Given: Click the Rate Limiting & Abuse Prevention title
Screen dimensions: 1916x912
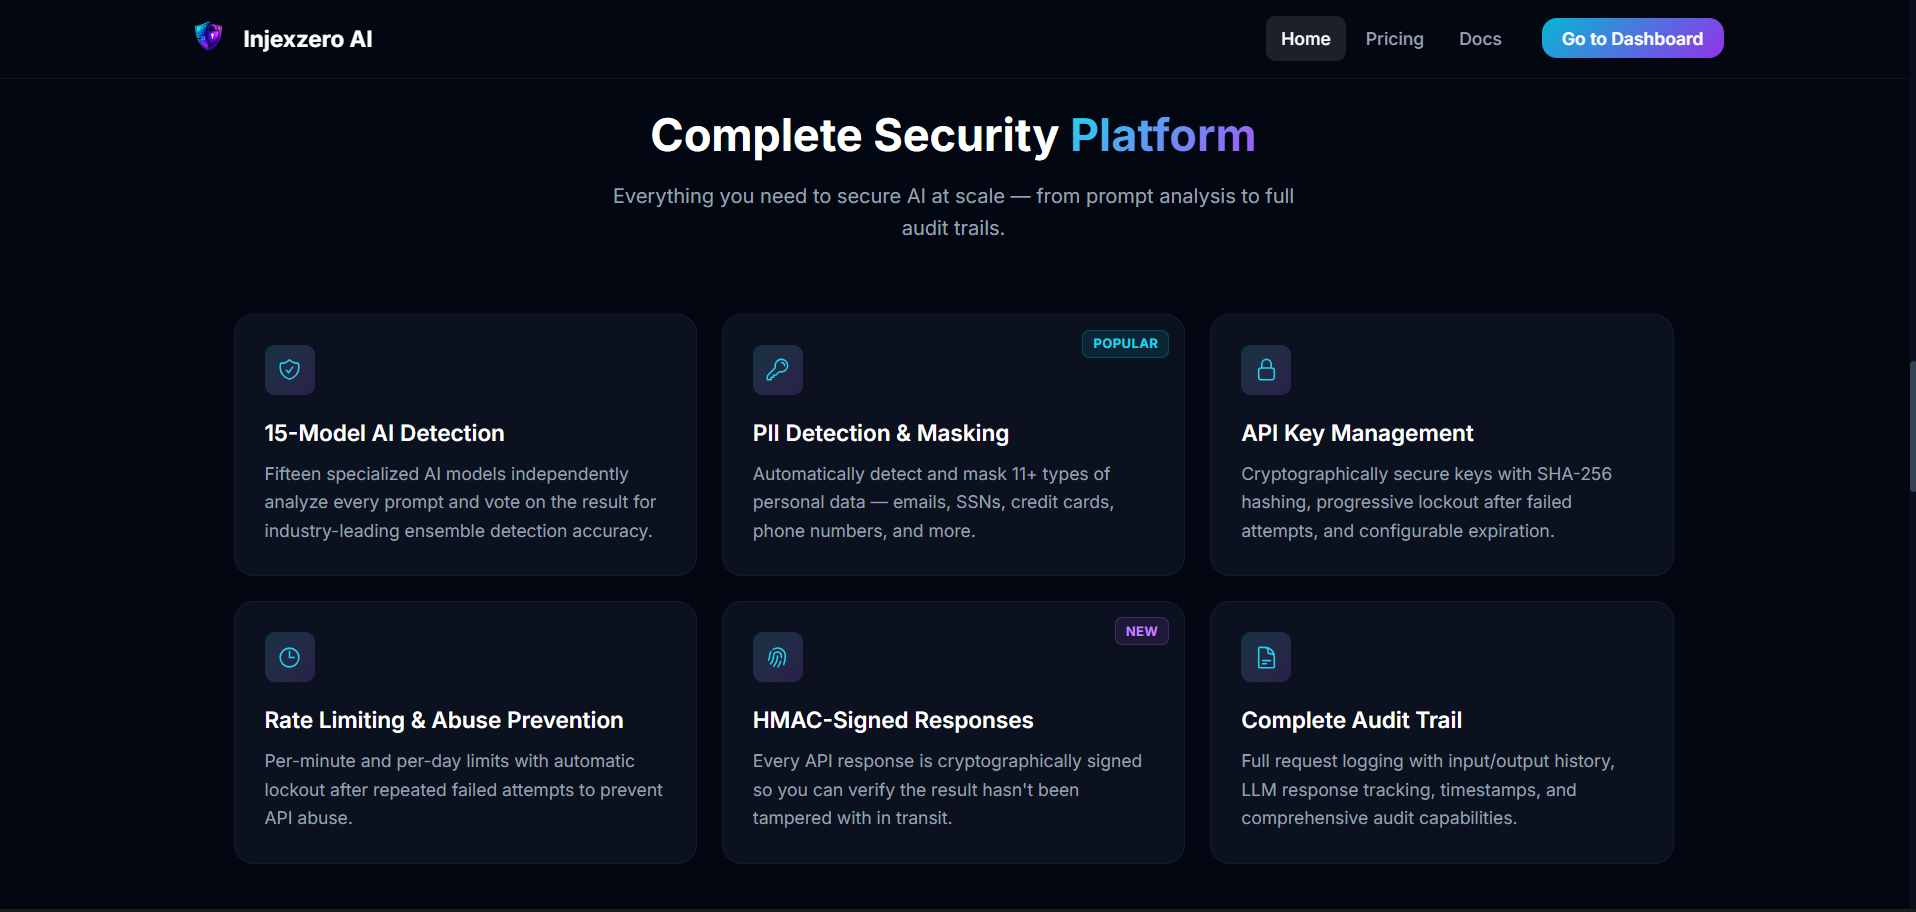Looking at the screenshot, I should 444,720.
